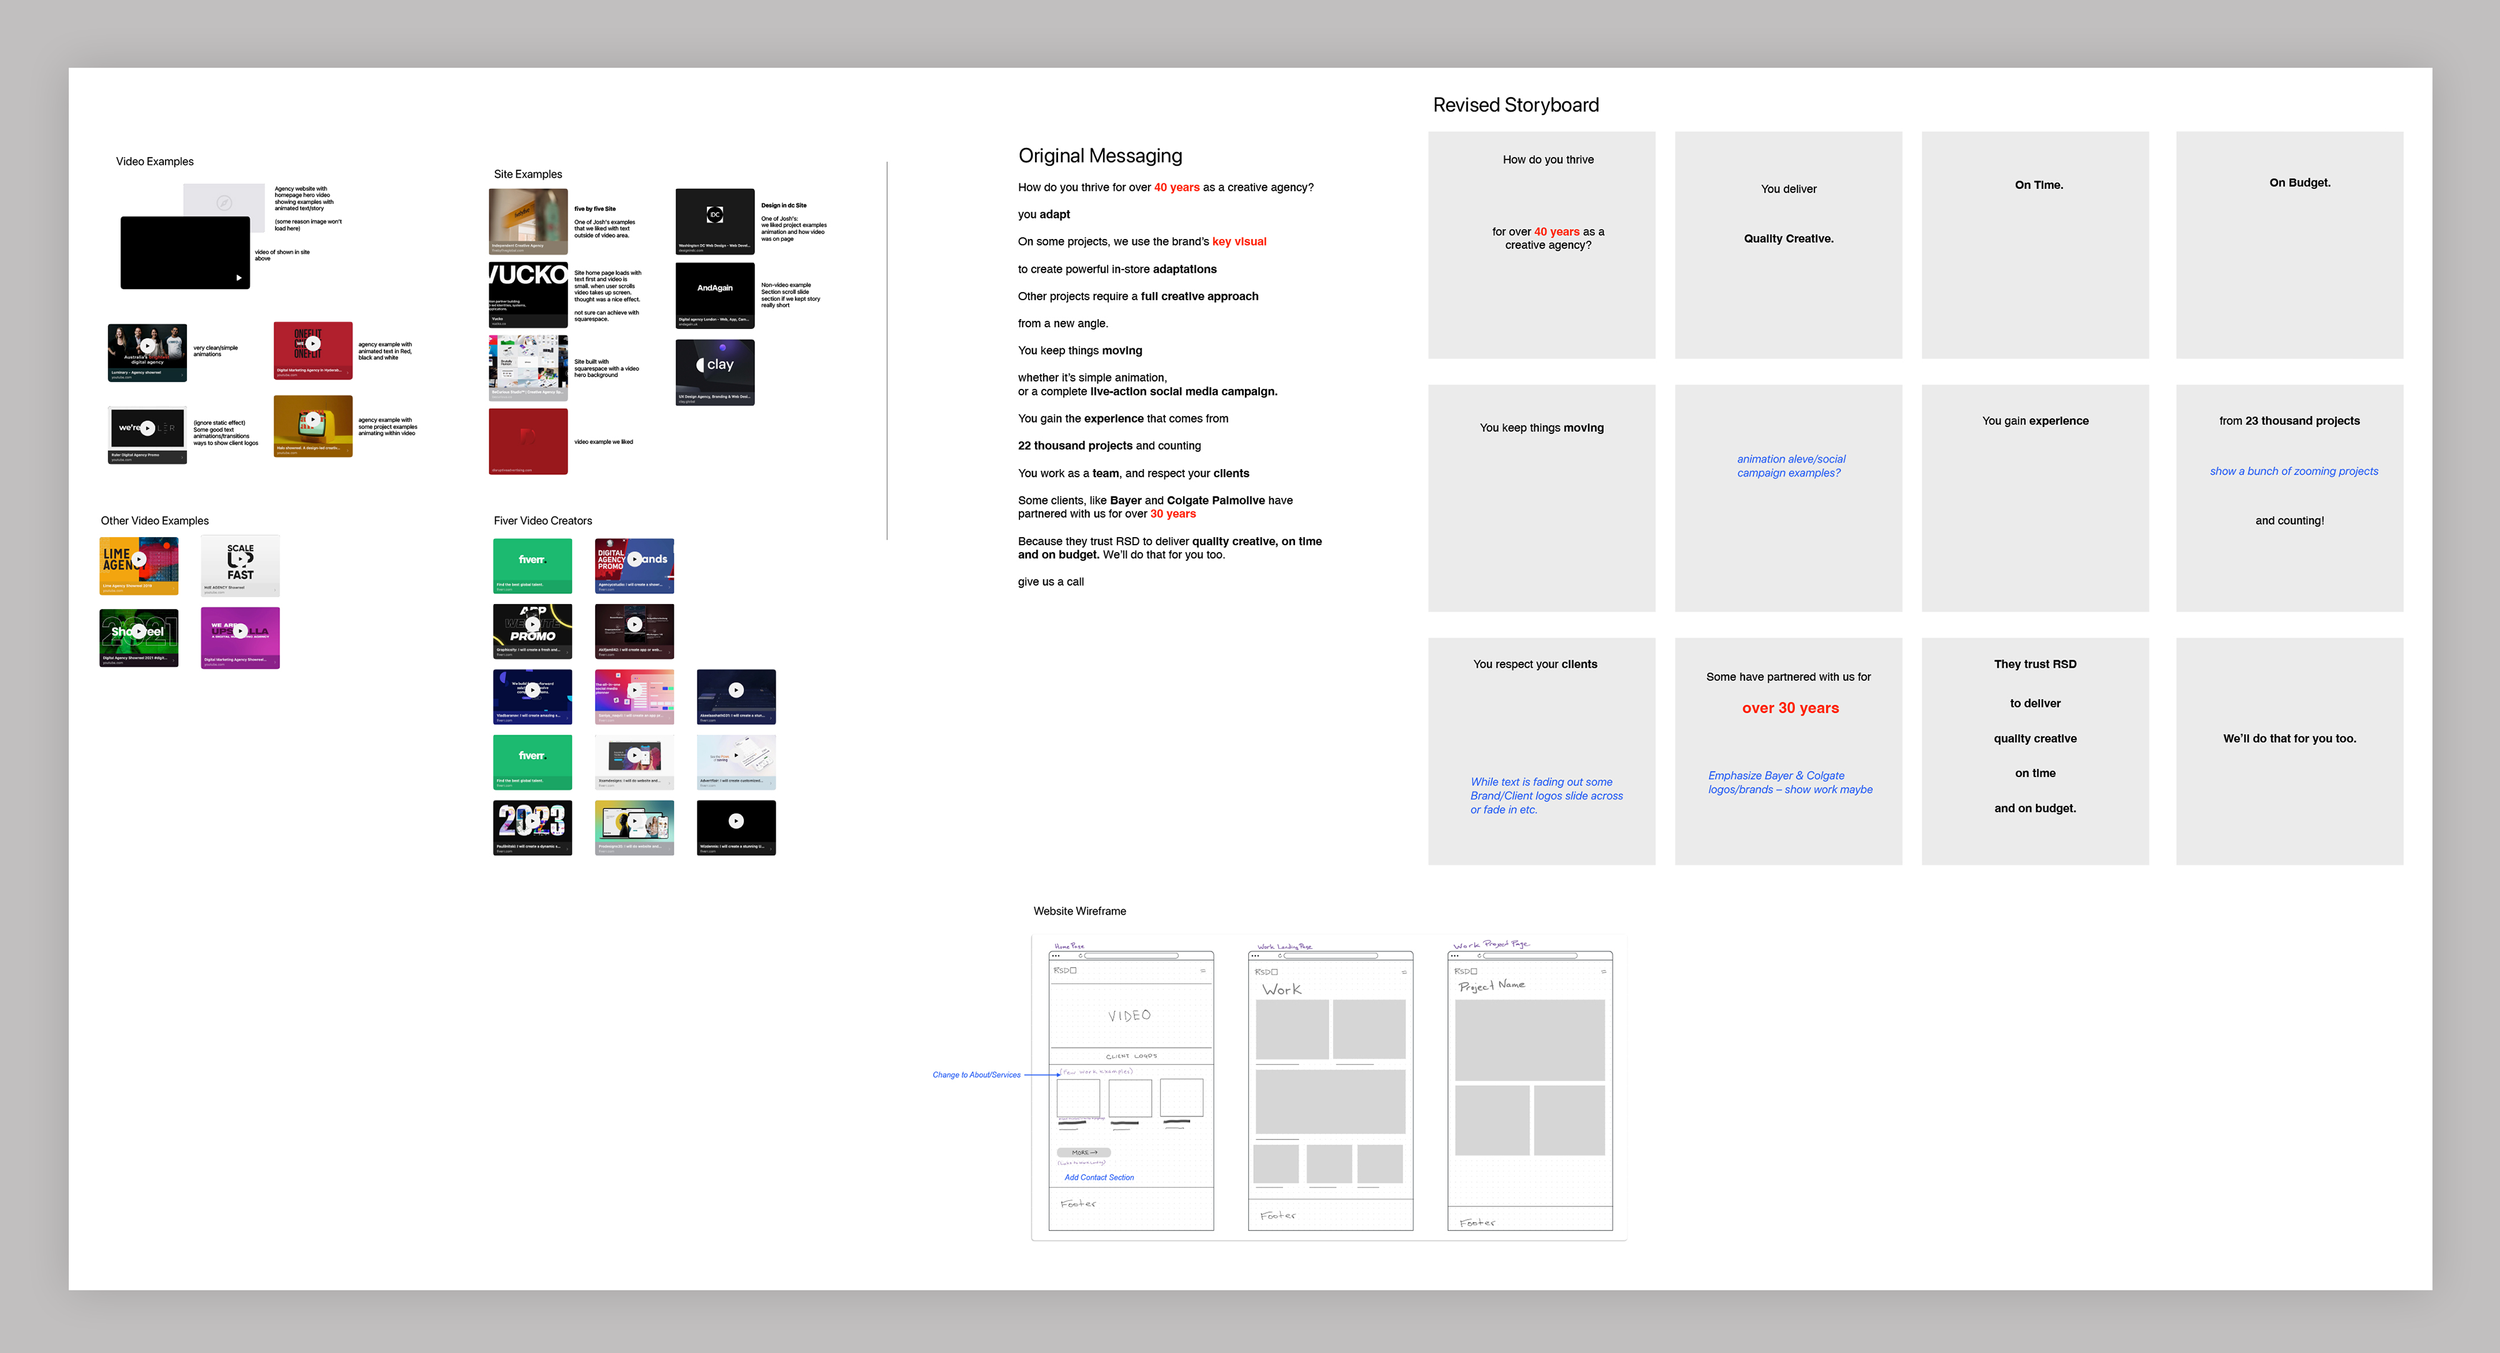Open the first green fiverr link card

532,565
